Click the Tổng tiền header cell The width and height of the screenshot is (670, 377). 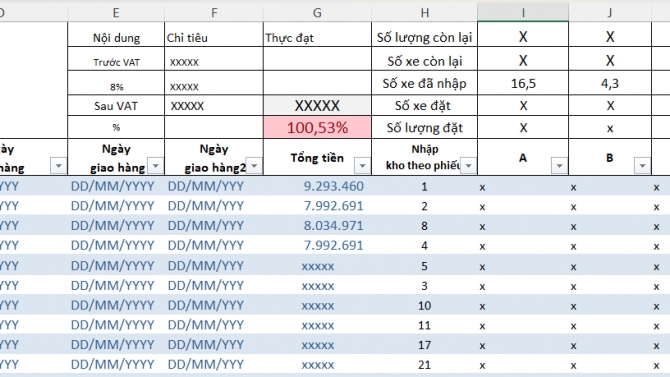(x=317, y=157)
